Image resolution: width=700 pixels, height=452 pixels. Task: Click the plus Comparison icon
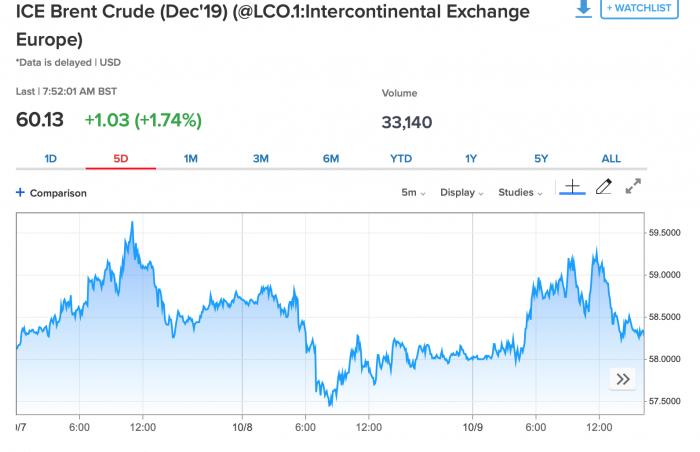(20, 193)
